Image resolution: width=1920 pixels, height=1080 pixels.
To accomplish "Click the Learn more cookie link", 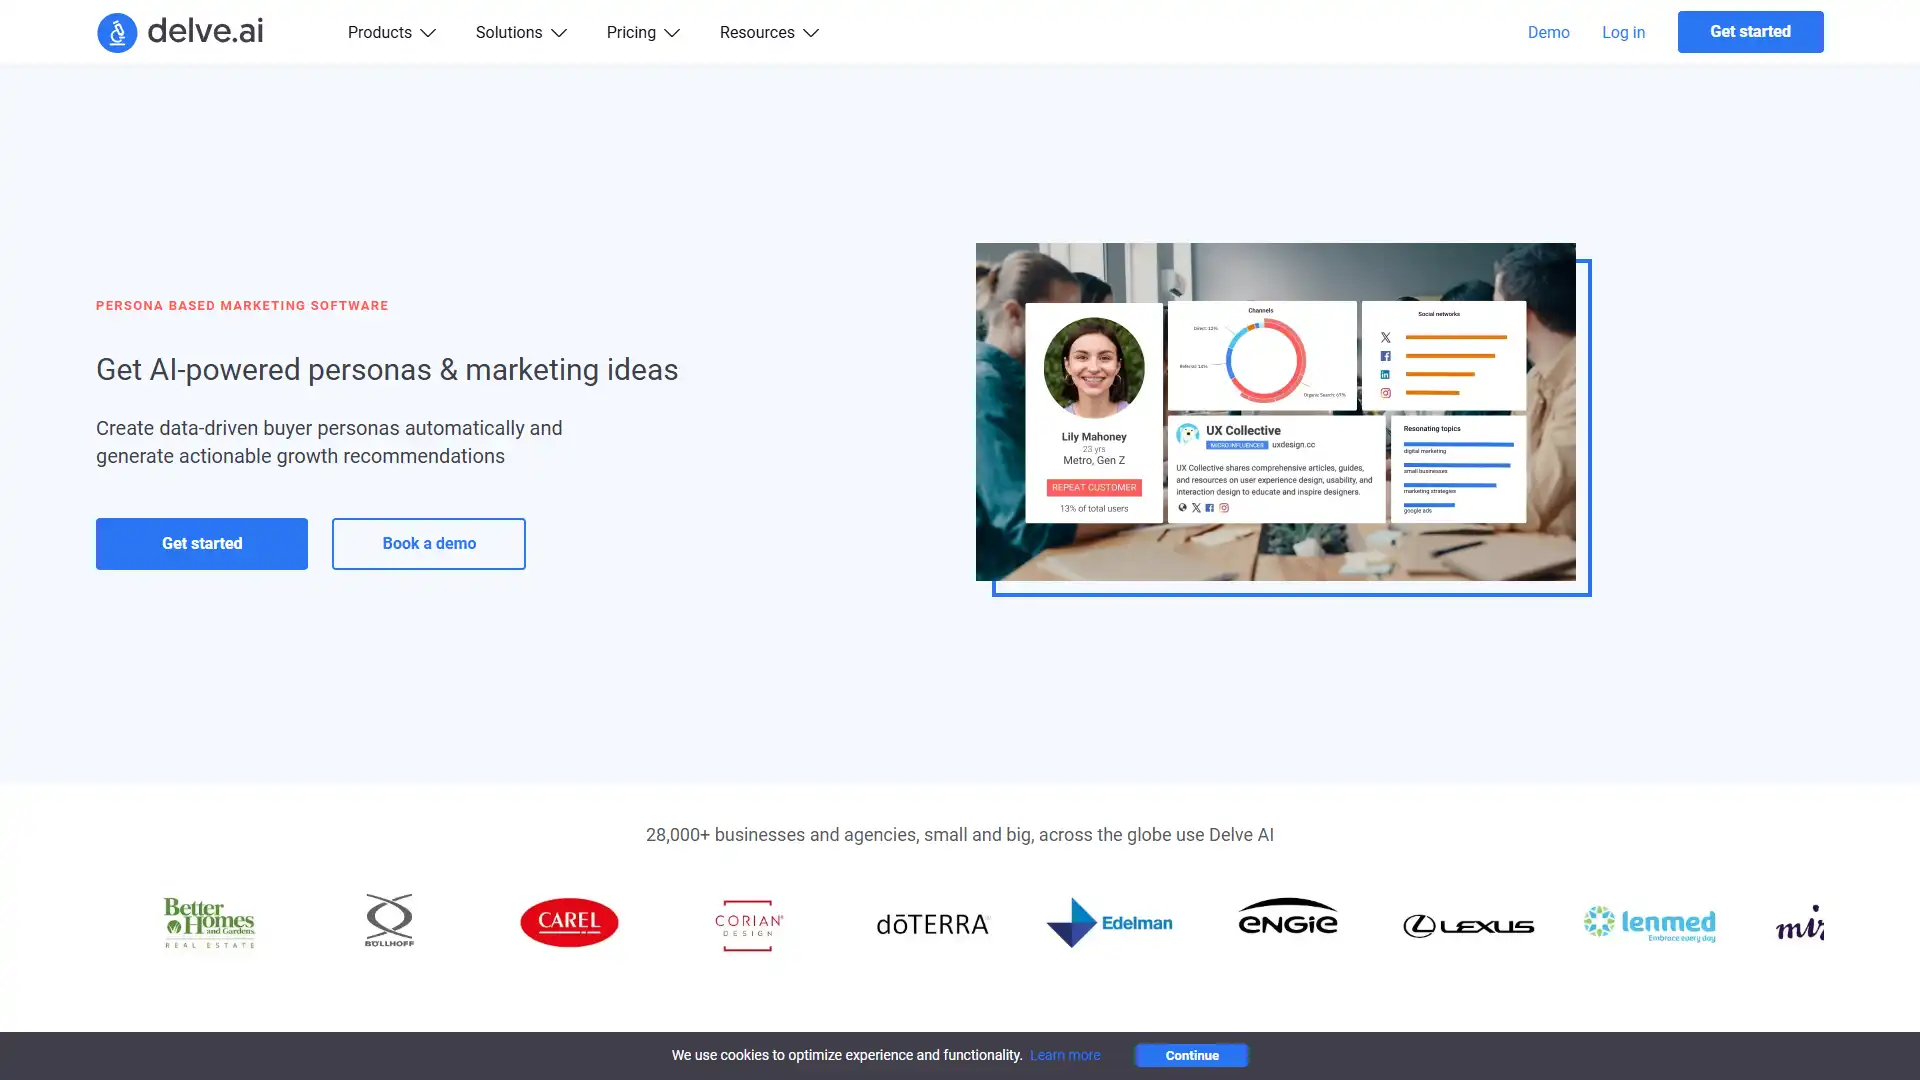I will click(x=1065, y=1055).
